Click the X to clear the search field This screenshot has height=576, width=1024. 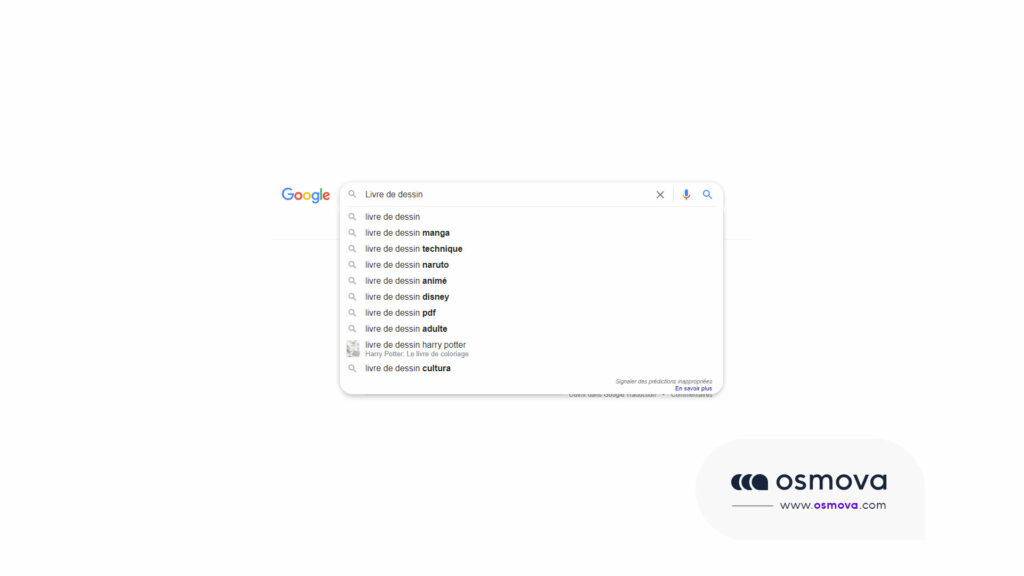tap(660, 194)
